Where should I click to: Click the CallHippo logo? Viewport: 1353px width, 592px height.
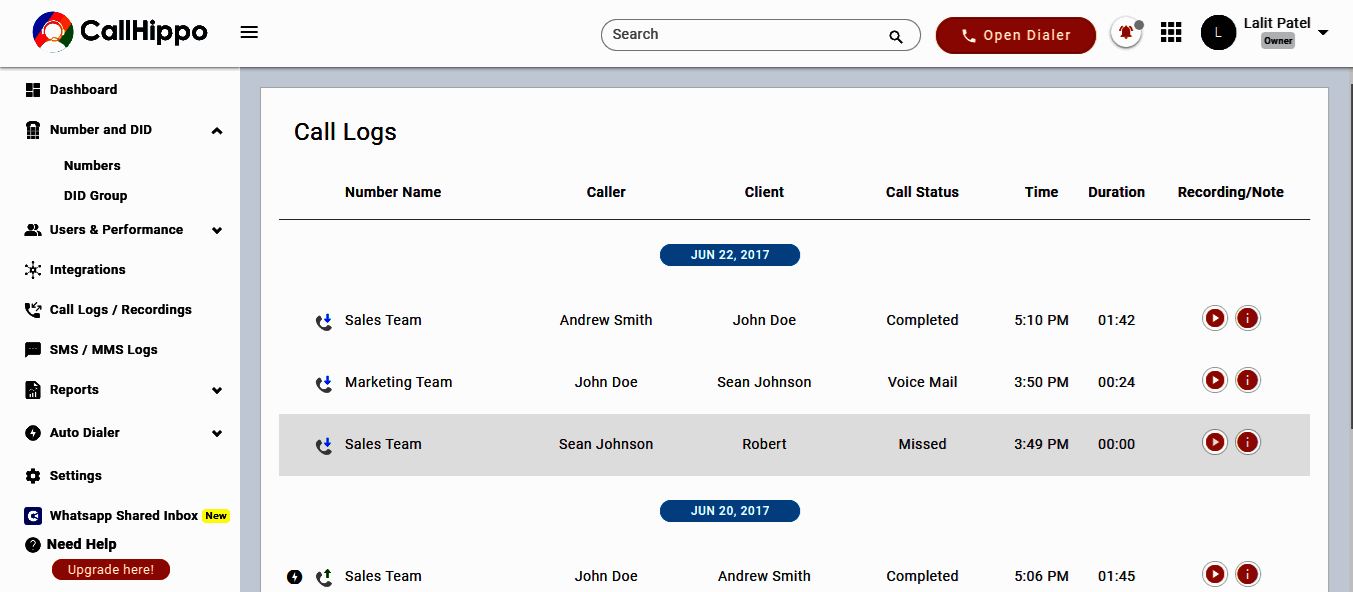tap(120, 32)
